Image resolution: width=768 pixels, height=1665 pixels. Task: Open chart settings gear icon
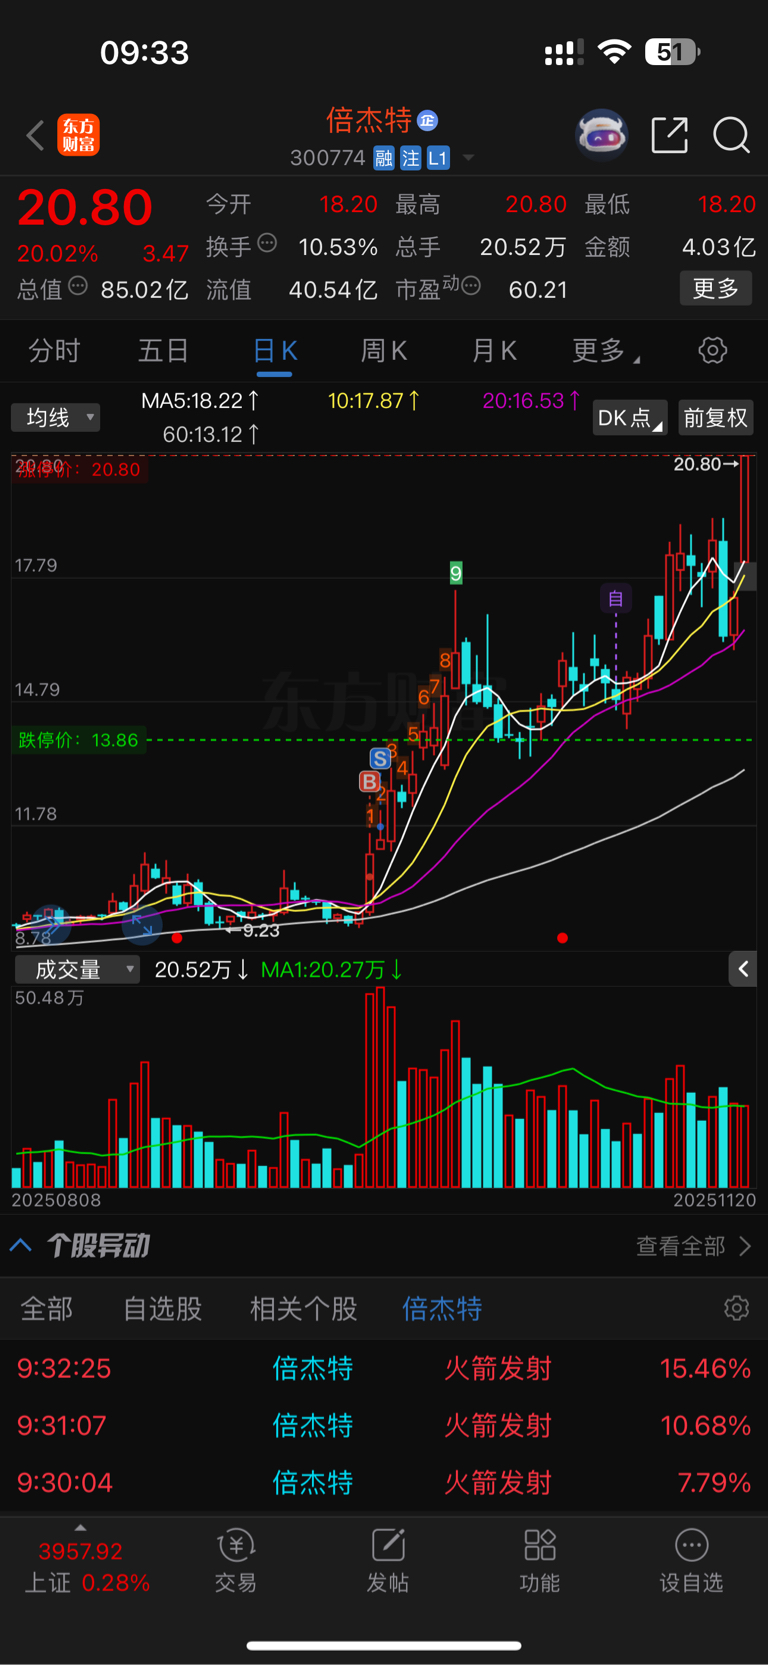[x=712, y=351]
